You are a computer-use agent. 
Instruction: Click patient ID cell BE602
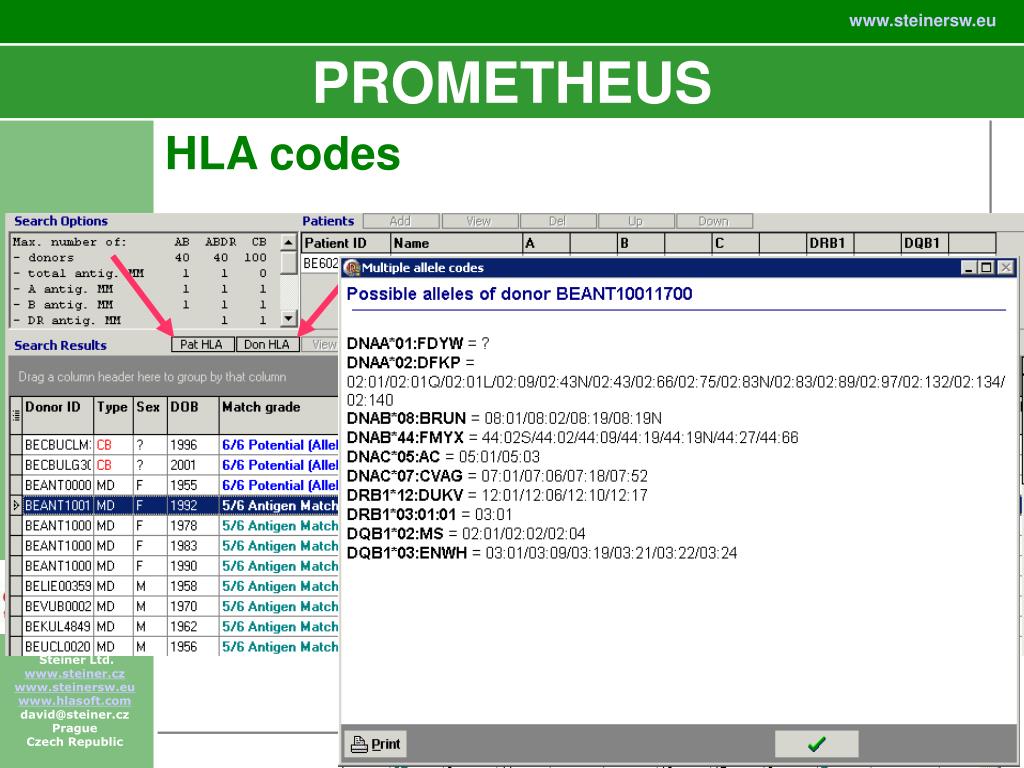point(321,264)
